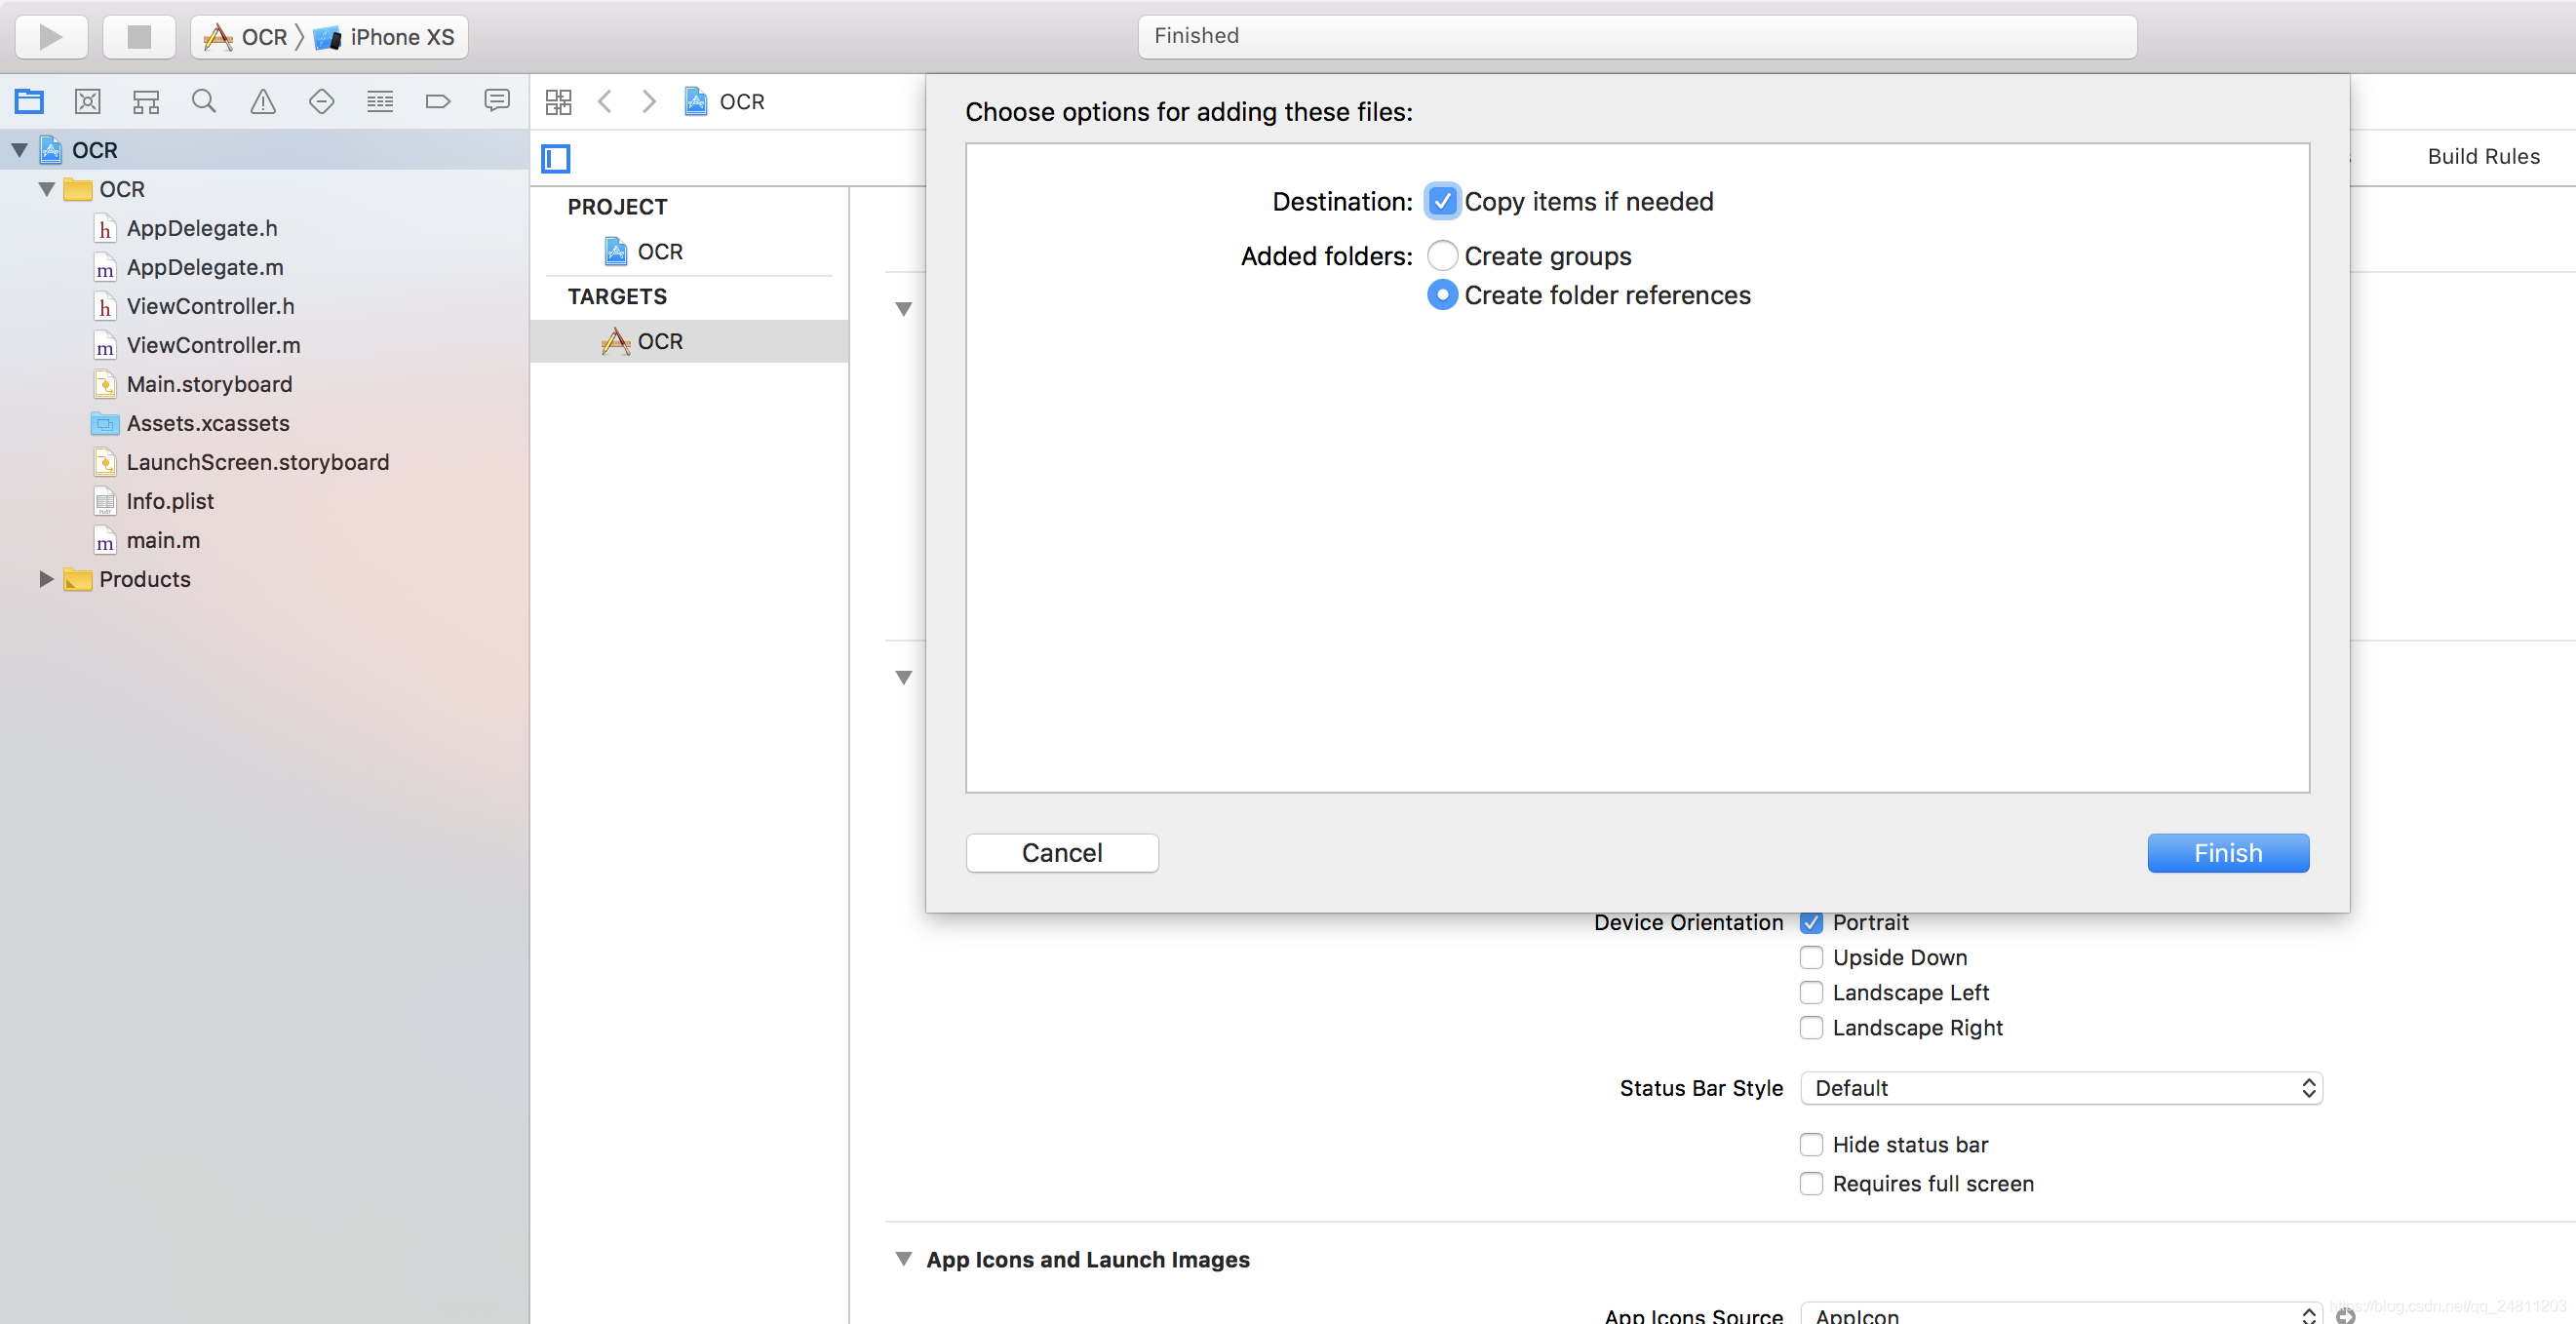Expand the Products folder
The image size is (2576, 1324).
[x=46, y=579]
